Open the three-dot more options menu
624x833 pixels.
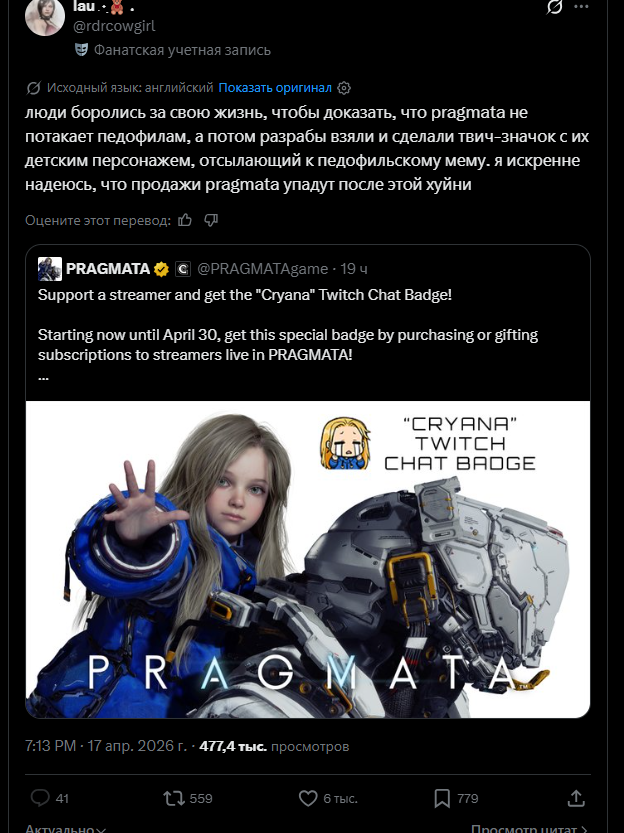(x=582, y=7)
